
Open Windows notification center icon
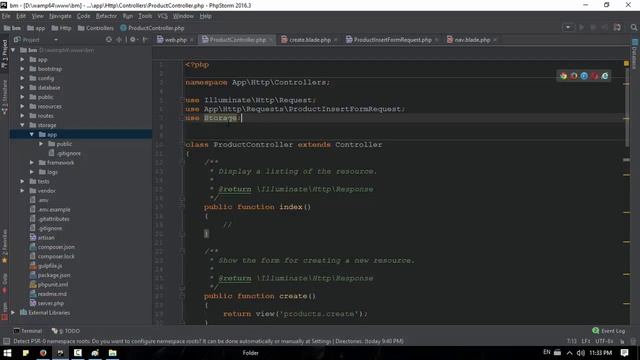point(624,353)
